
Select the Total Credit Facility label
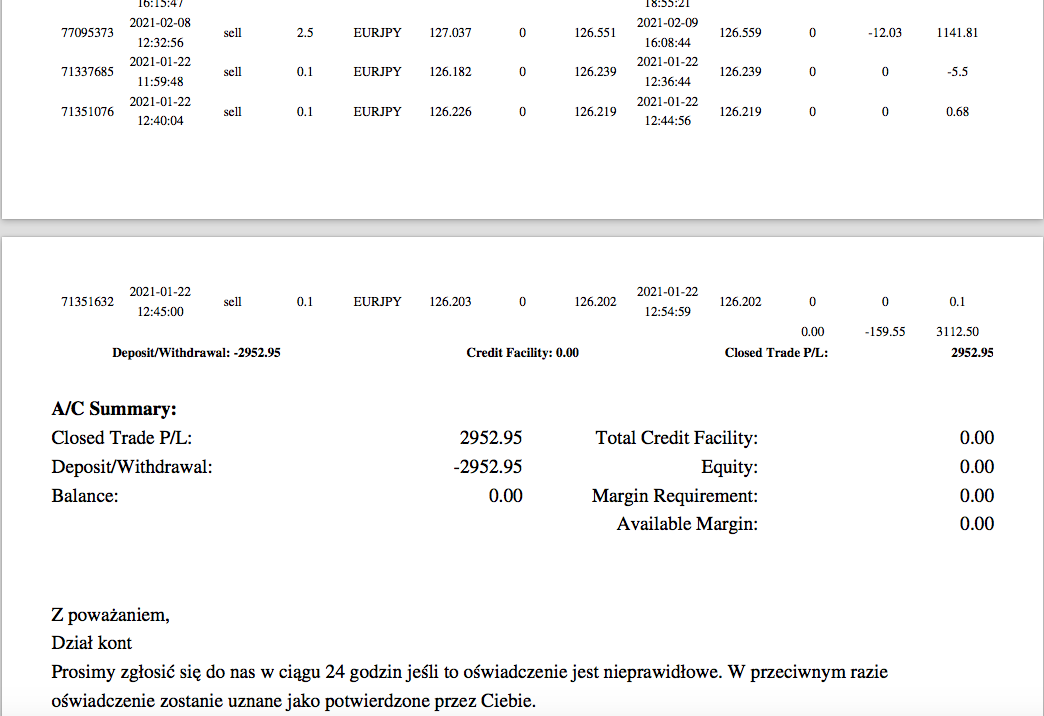[676, 438]
